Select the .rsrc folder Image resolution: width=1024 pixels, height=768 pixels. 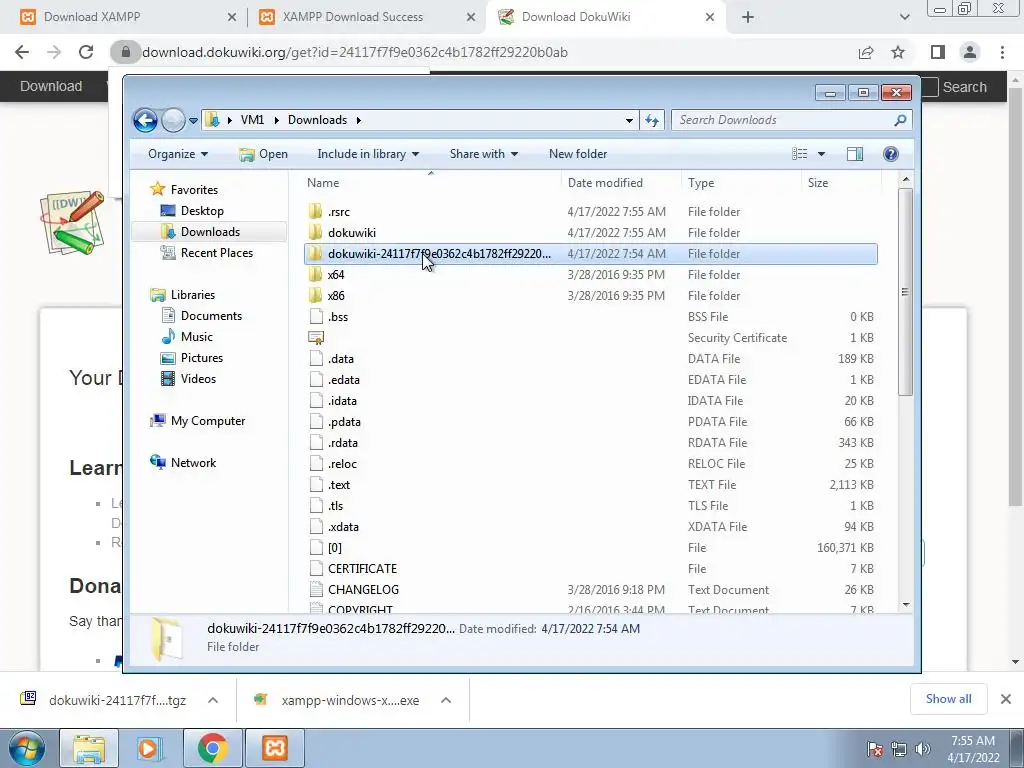pos(590,212)
